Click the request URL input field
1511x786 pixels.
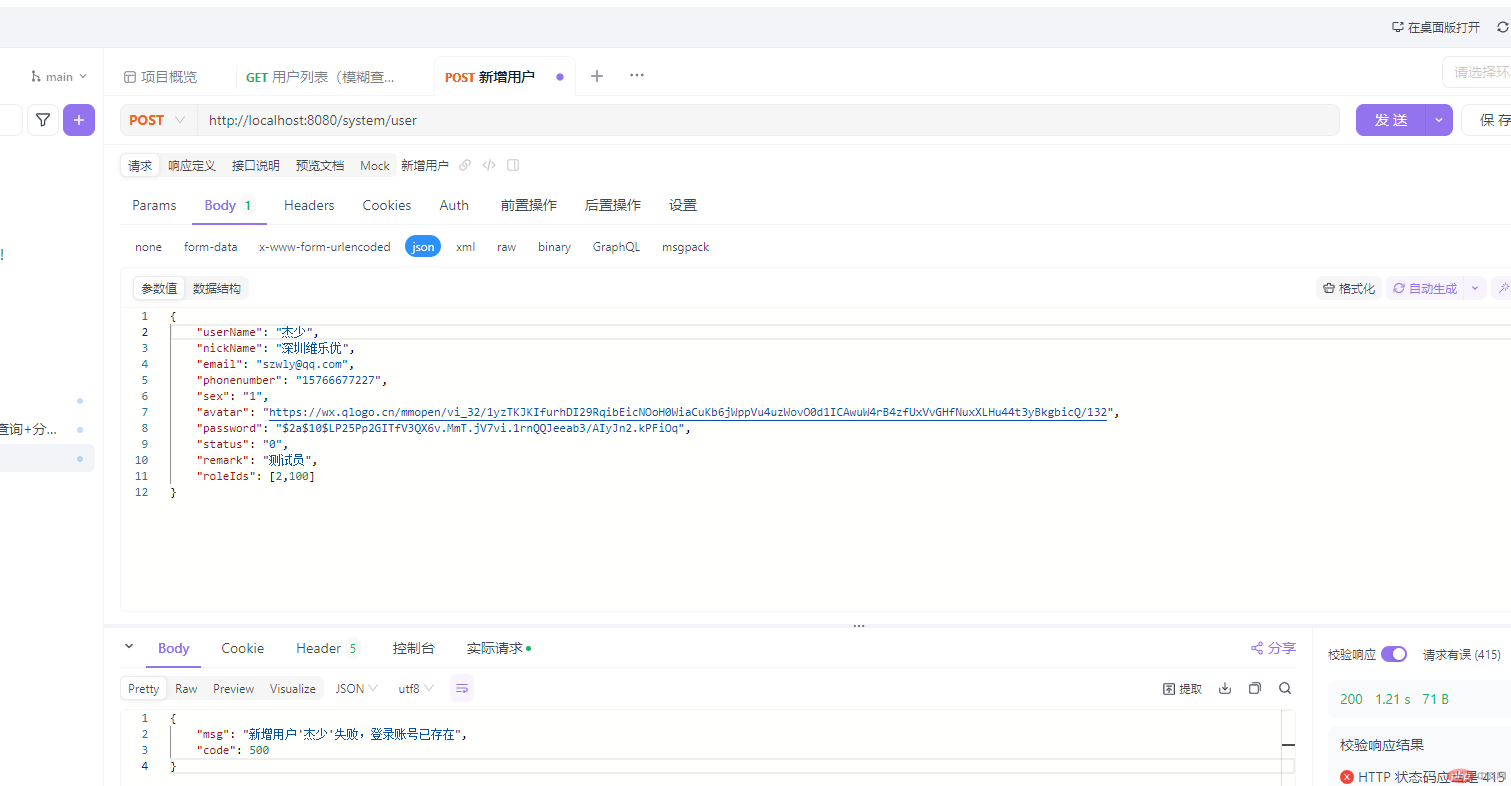point(760,120)
